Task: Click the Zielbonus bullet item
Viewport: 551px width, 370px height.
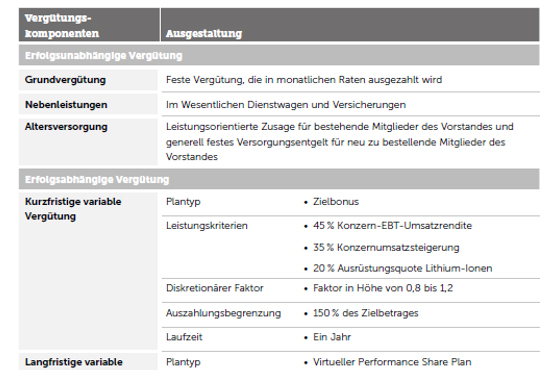Action: 336,202
